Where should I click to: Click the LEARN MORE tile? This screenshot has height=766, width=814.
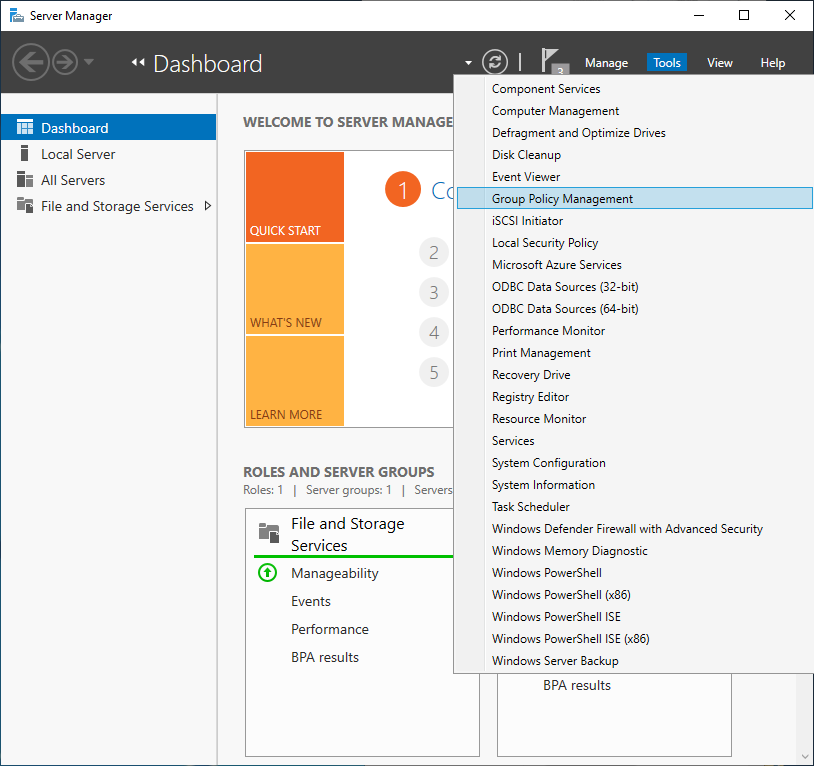coord(294,381)
